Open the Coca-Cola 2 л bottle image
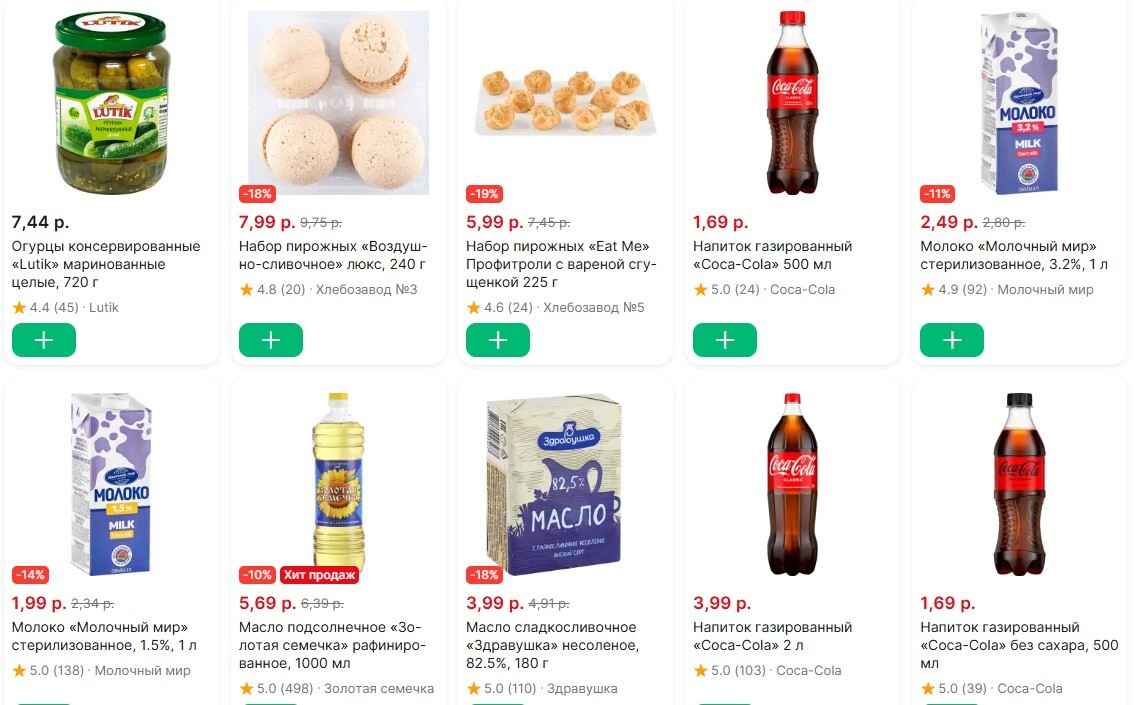The image size is (1145, 705). 792,485
